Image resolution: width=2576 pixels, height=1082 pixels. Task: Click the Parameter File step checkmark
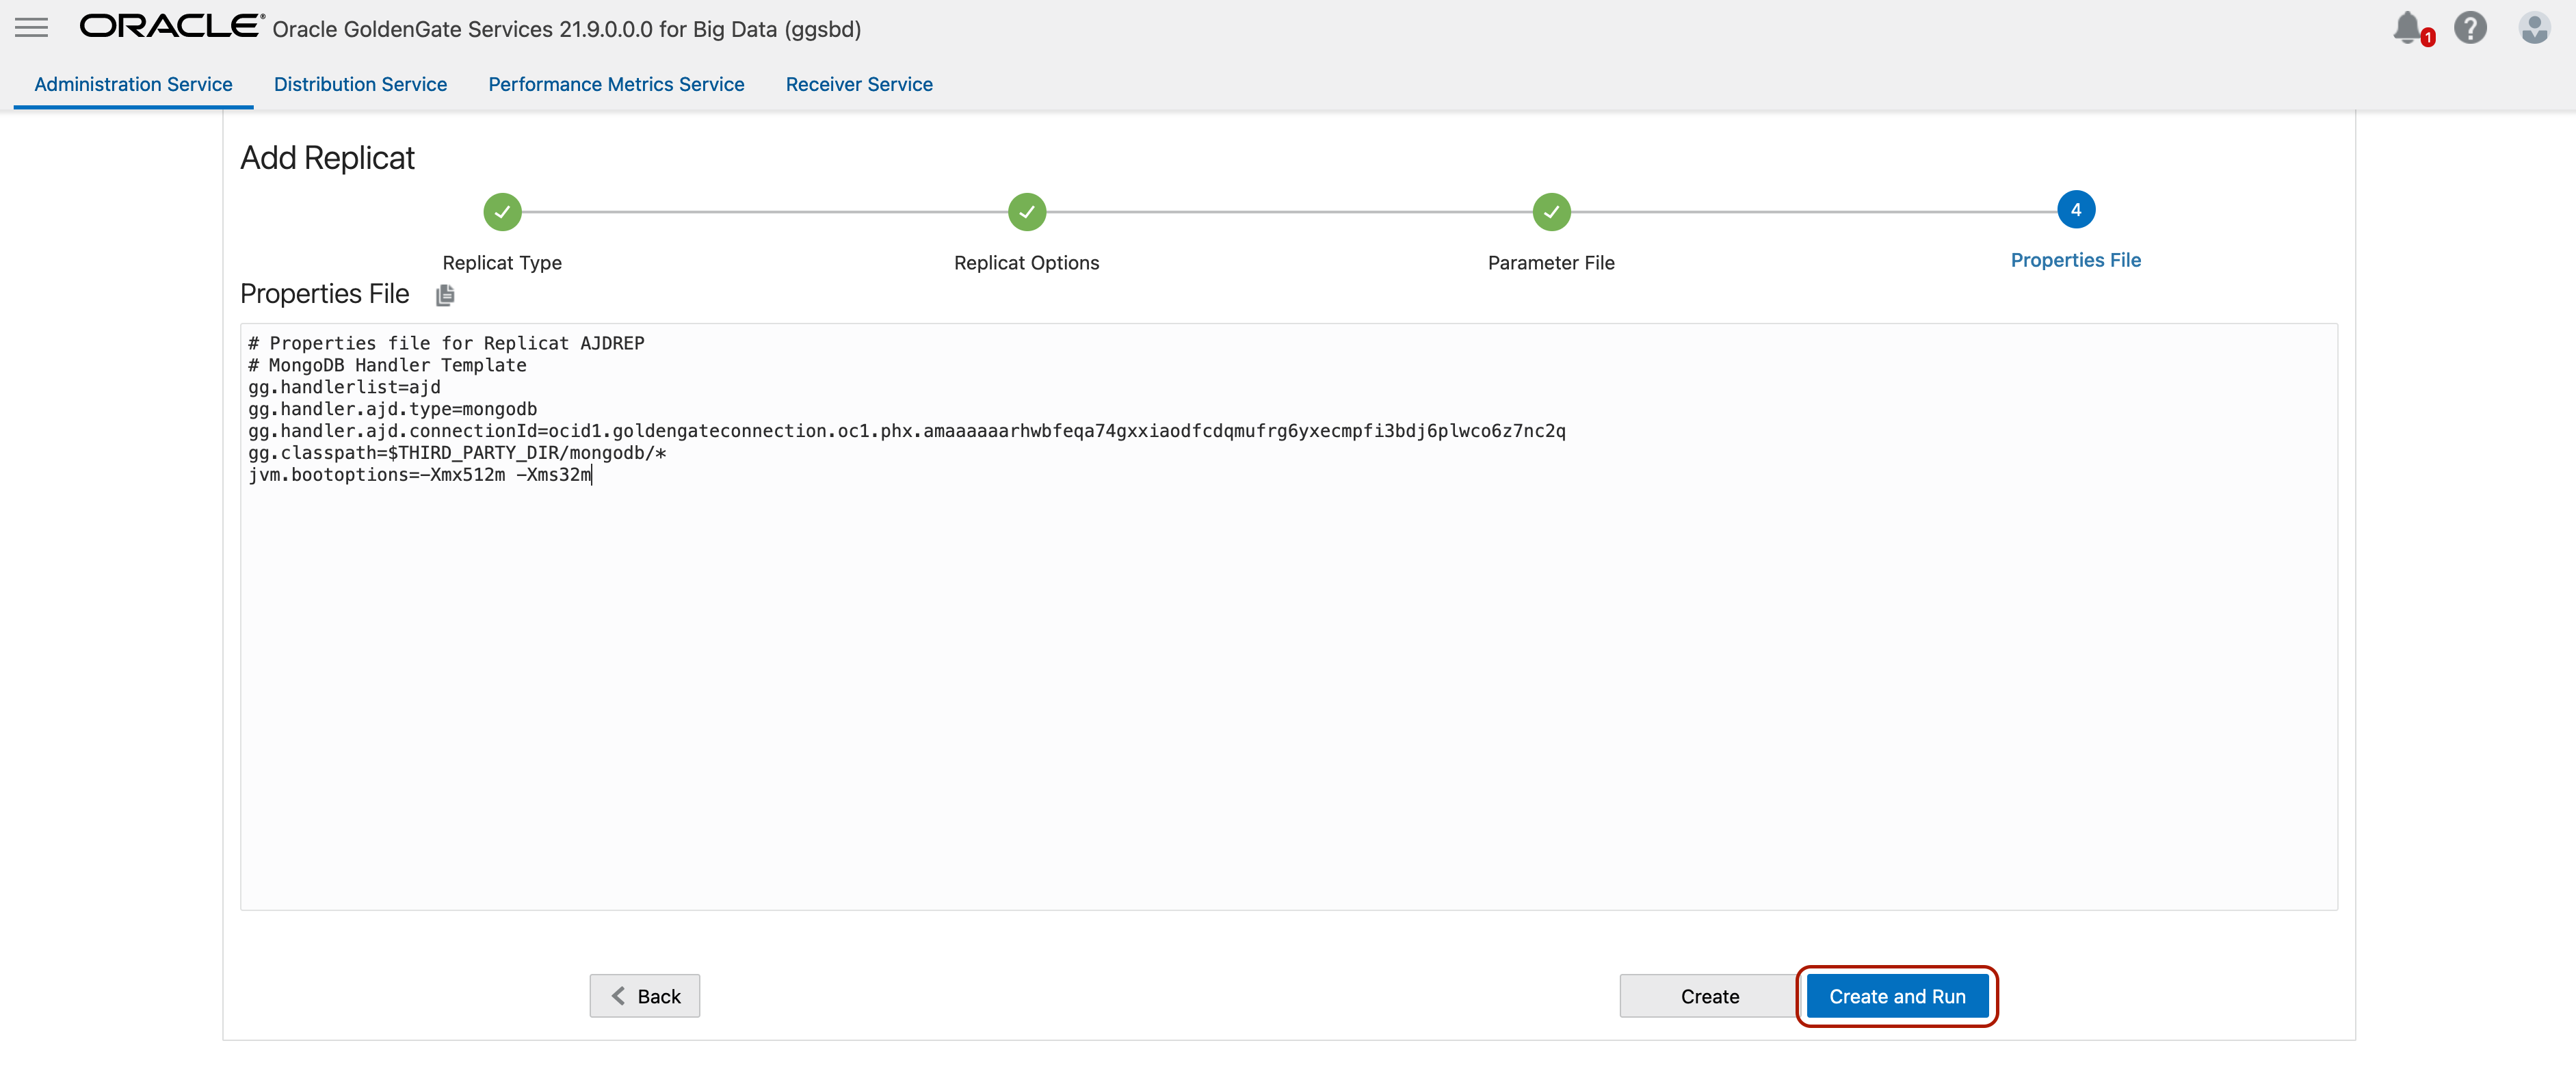point(1551,212)
